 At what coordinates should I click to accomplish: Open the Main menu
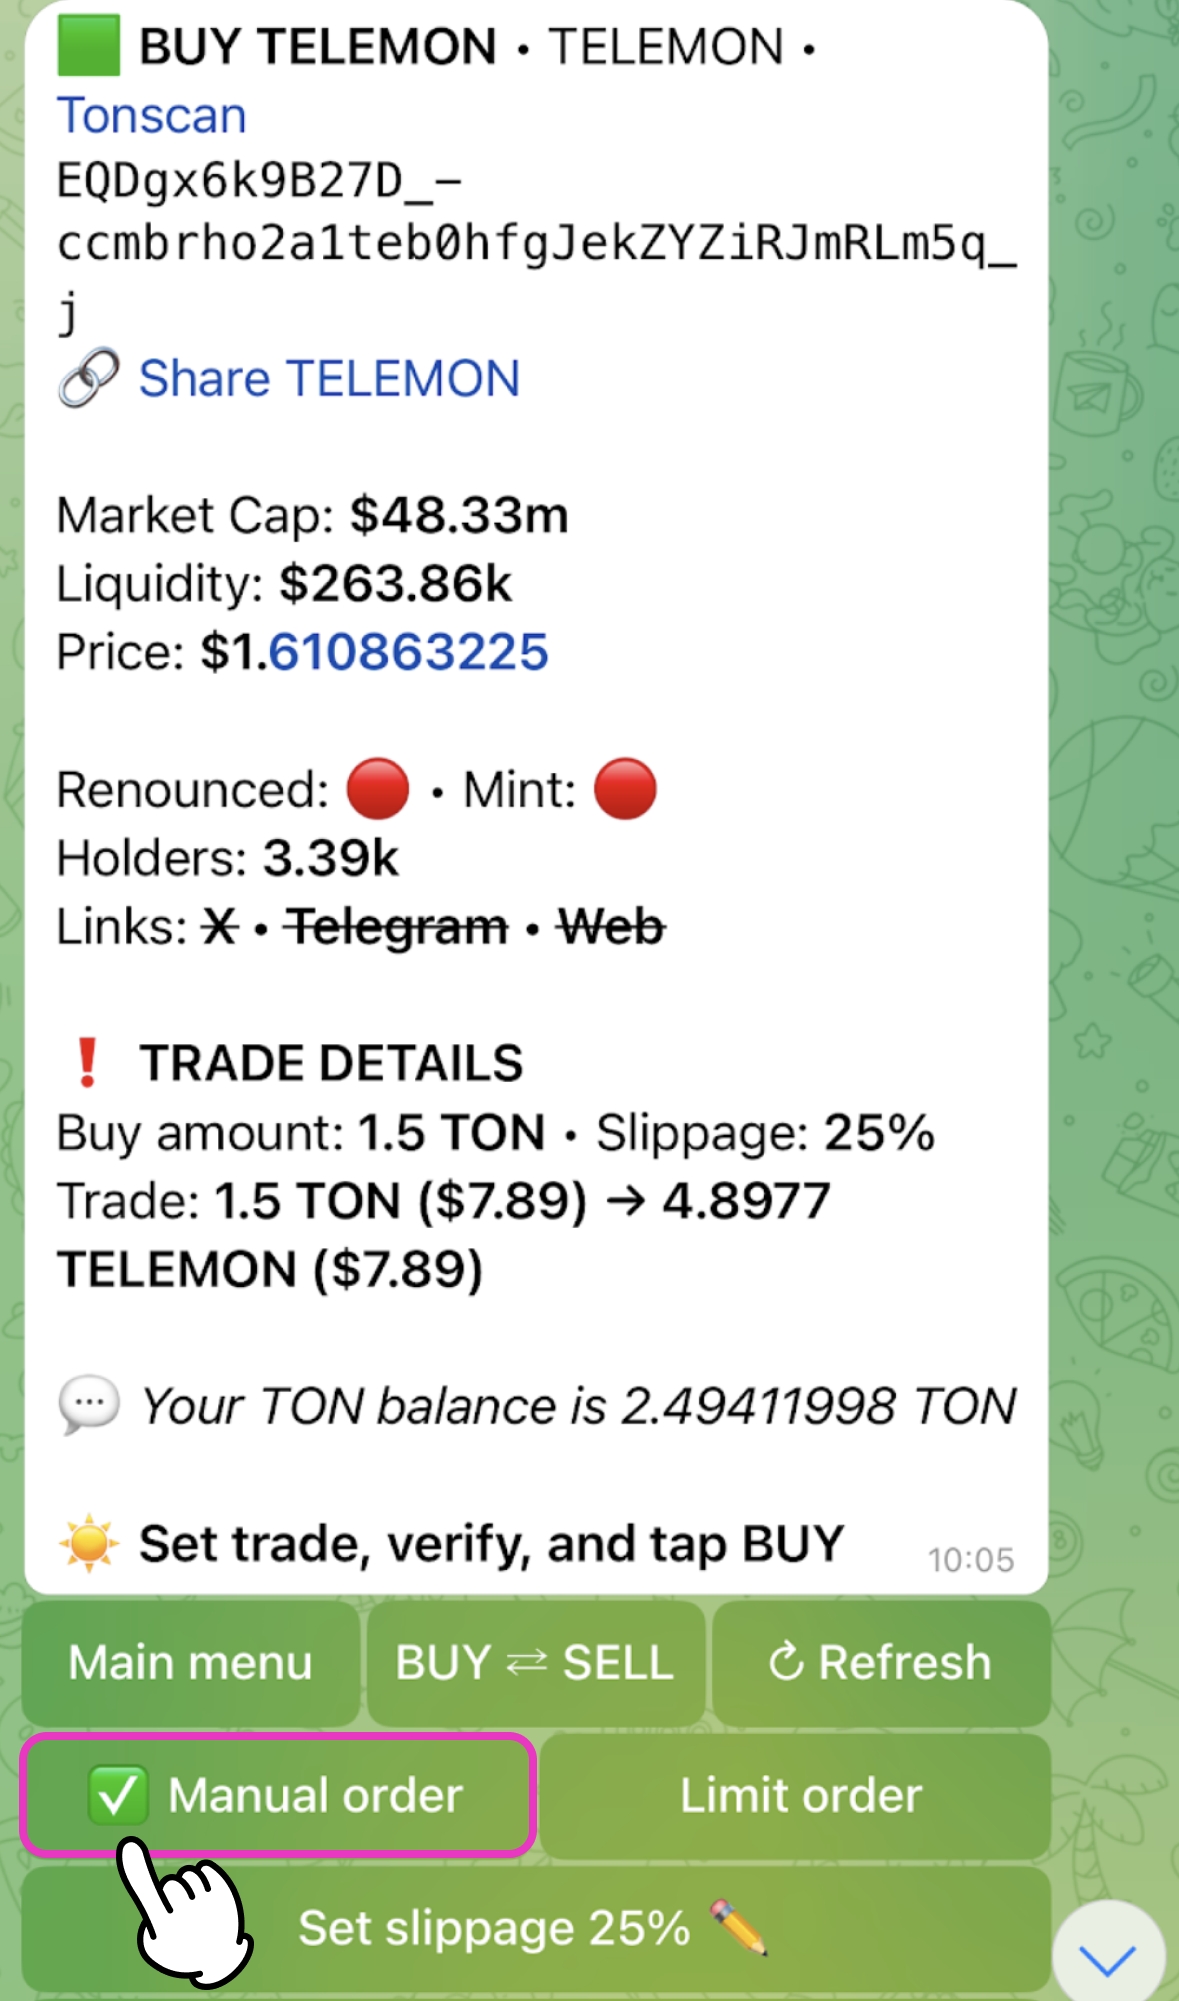(190, 1663)
